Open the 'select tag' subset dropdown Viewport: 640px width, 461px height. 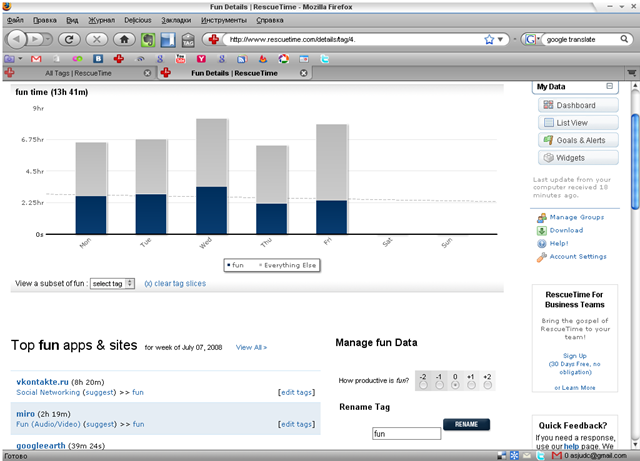click(112, 283)
